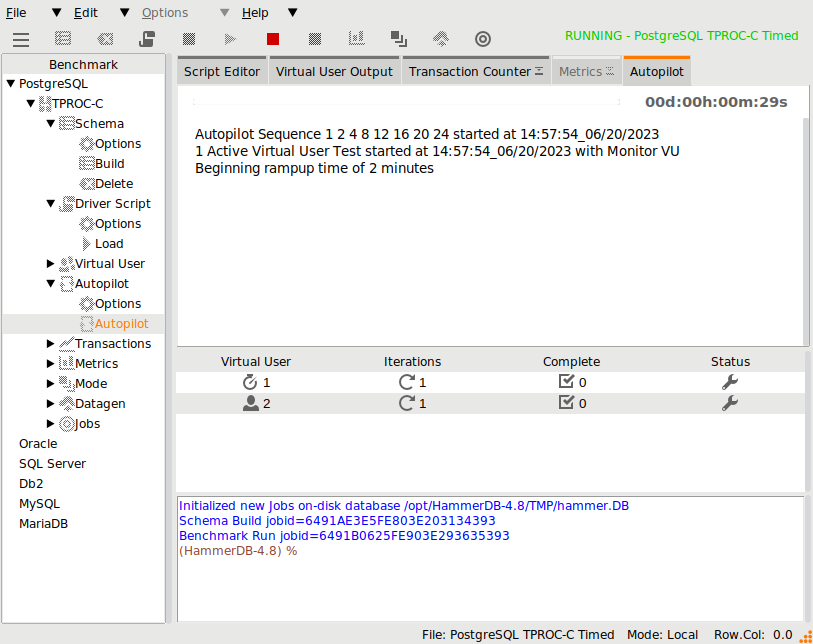Switch to the Transaction Counter tab
Viewport: 813px width, 644px height.
[x=476, y=71]
